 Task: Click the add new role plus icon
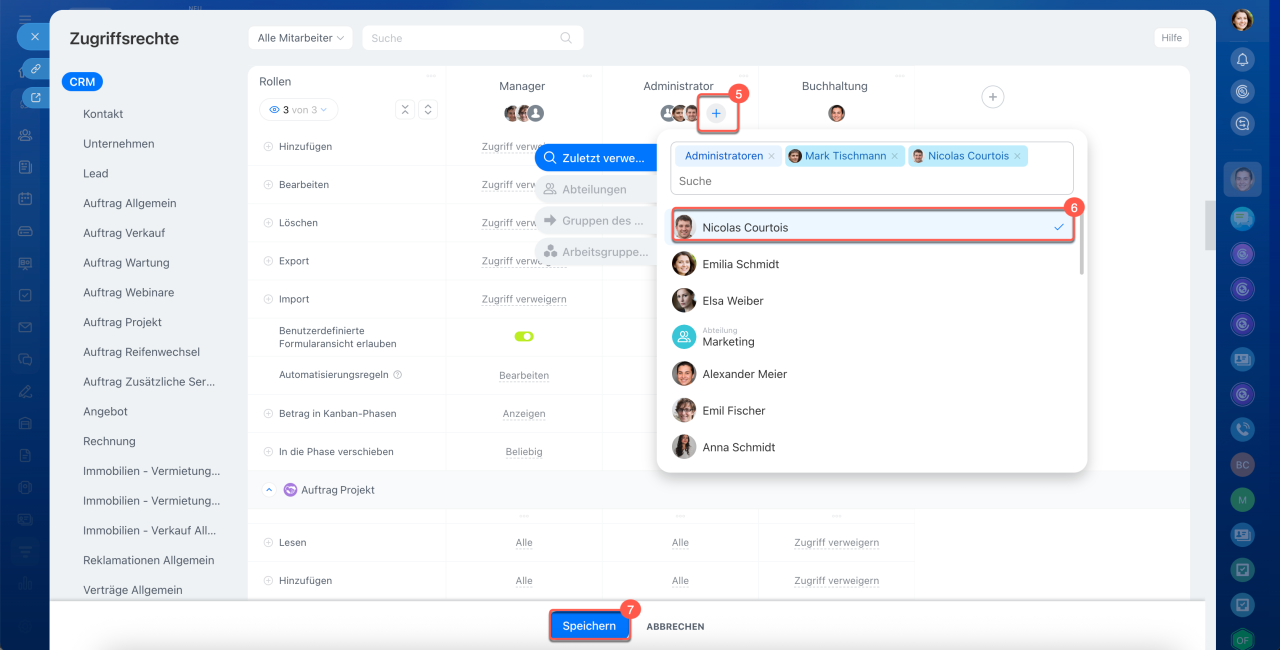pos(992,97)
